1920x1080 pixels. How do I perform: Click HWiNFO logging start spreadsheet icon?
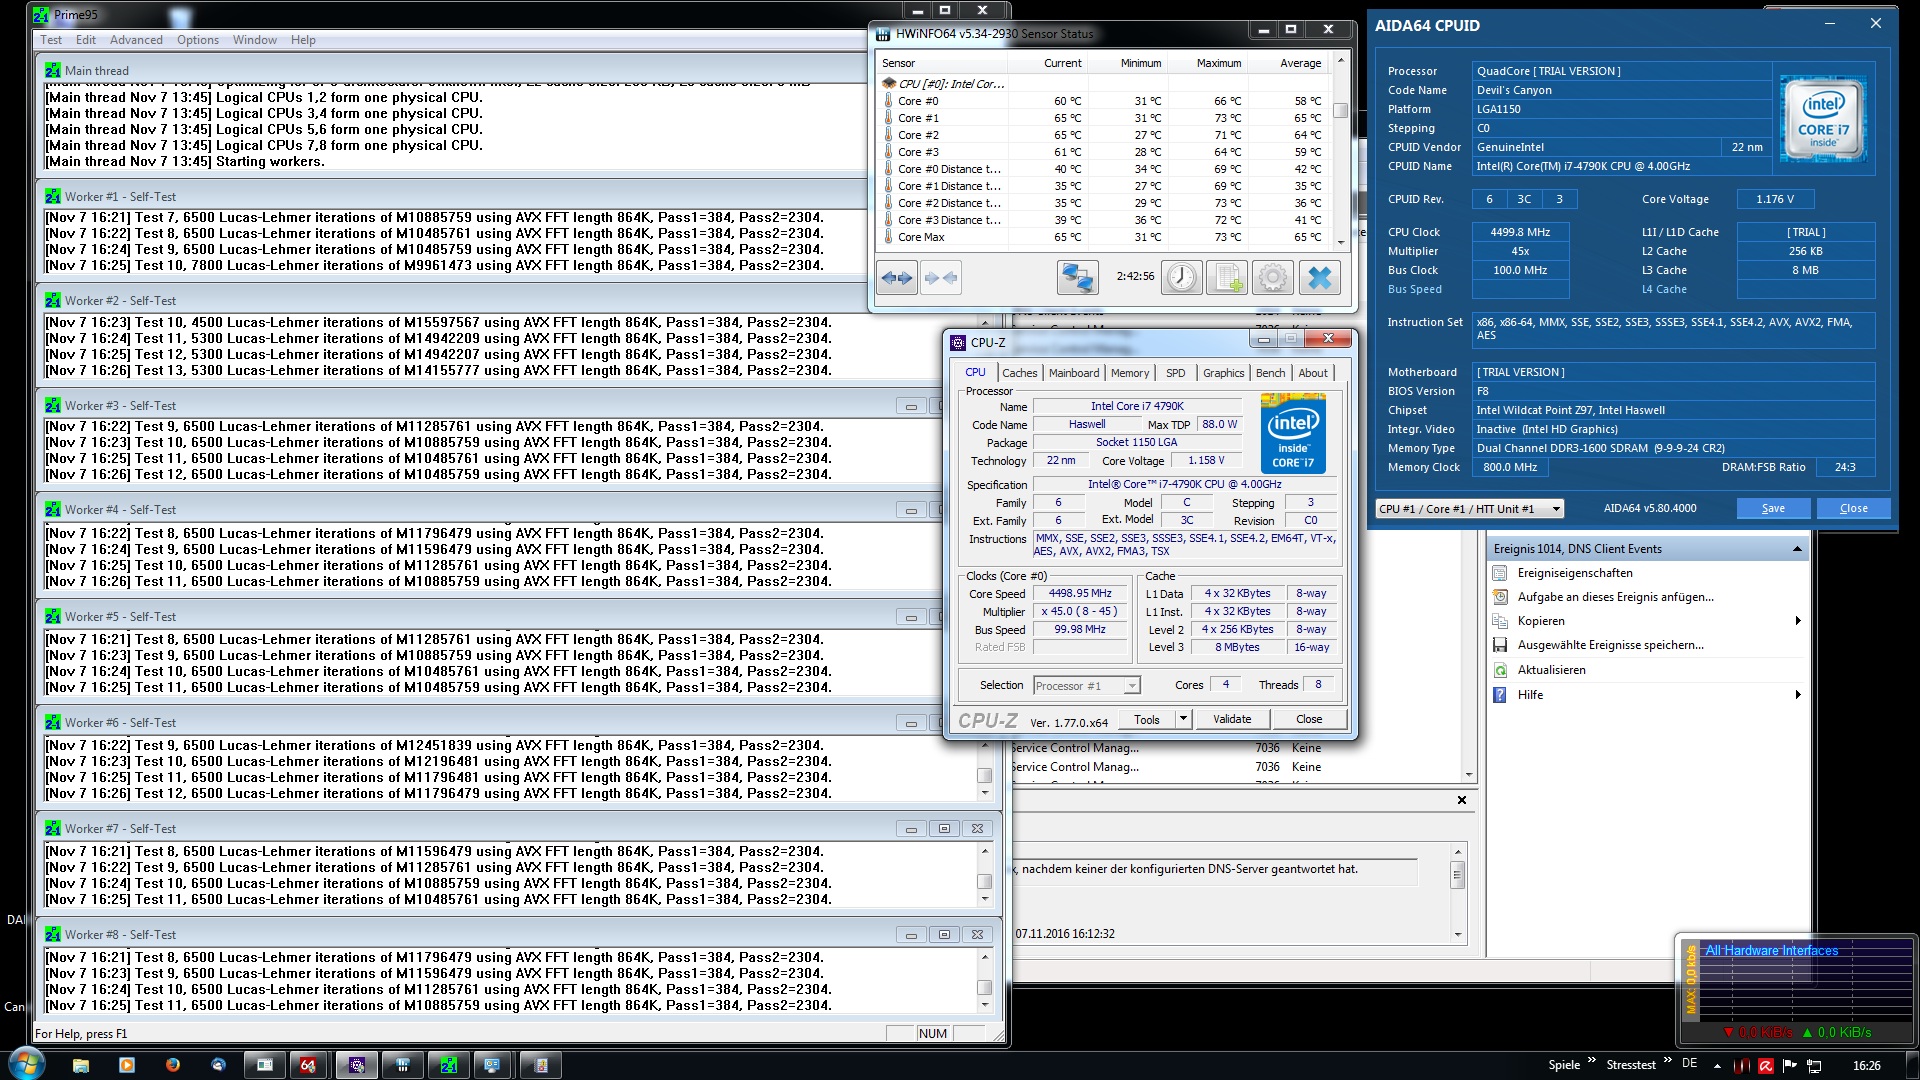point(1226,278)
